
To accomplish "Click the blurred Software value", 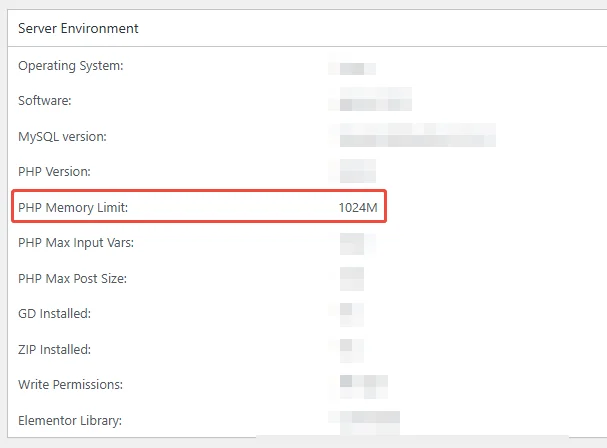I will tap(375, 100).
